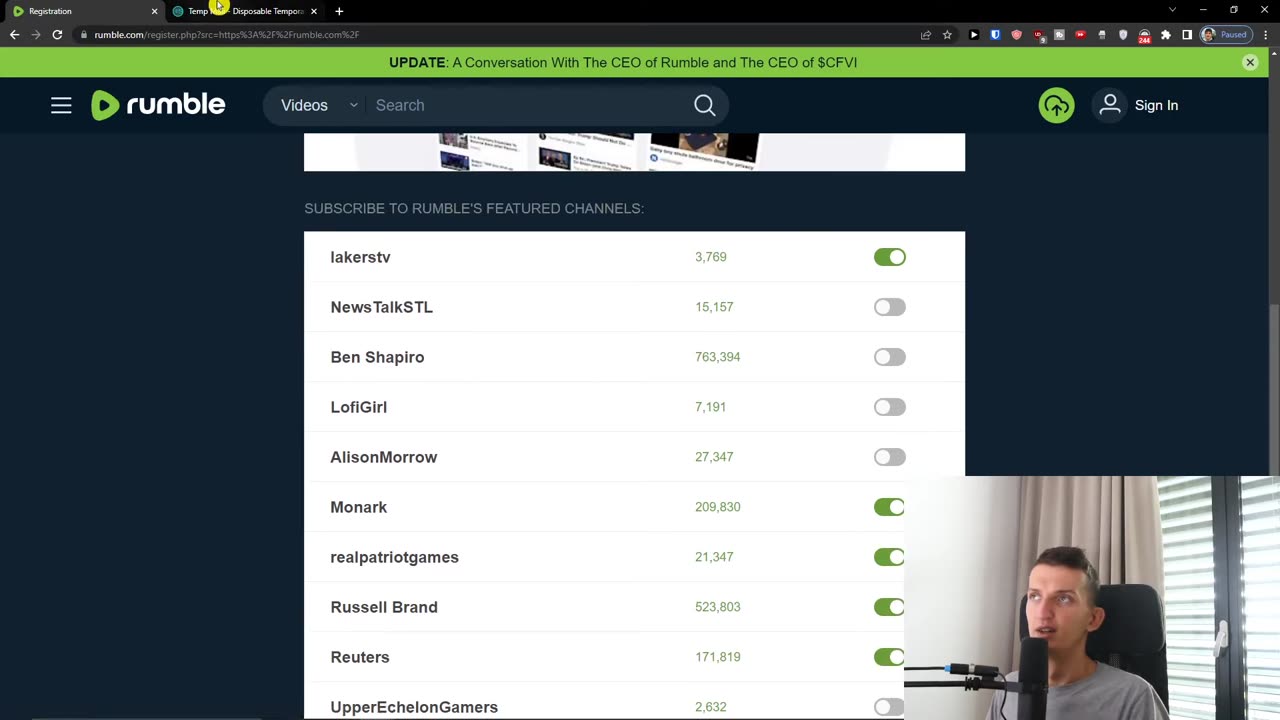Screen dimensions: 1280x720
Task: Click the red fast-forward extension icon
Action: point(1081,35)
